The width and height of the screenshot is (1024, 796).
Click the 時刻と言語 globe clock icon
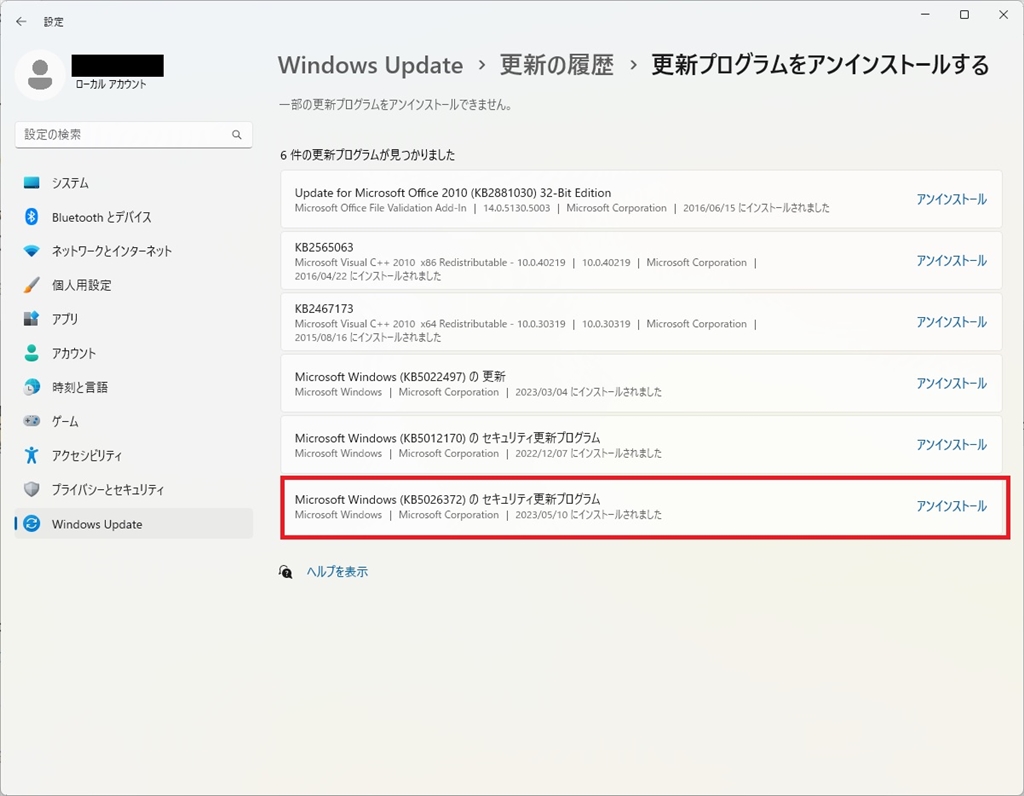click(31, 387)
